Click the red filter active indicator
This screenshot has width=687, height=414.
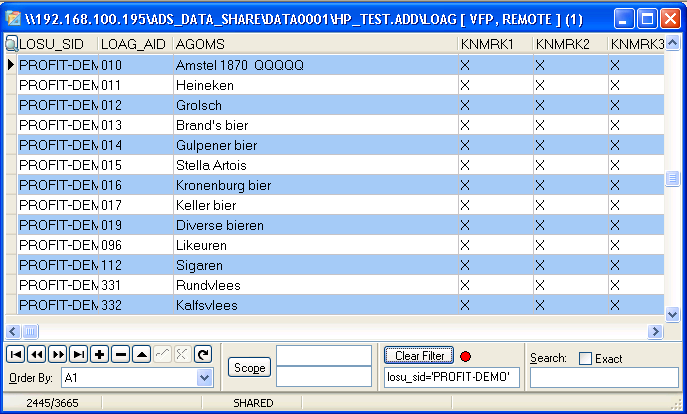click(x=466, y=357)
